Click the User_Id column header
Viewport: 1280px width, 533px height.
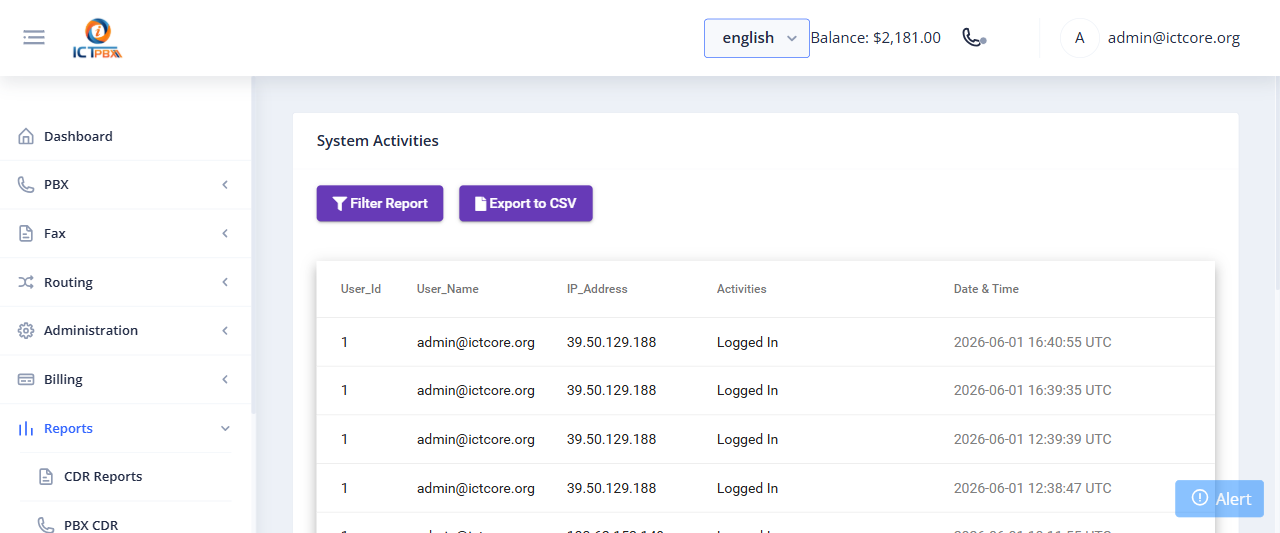point(361,289)
